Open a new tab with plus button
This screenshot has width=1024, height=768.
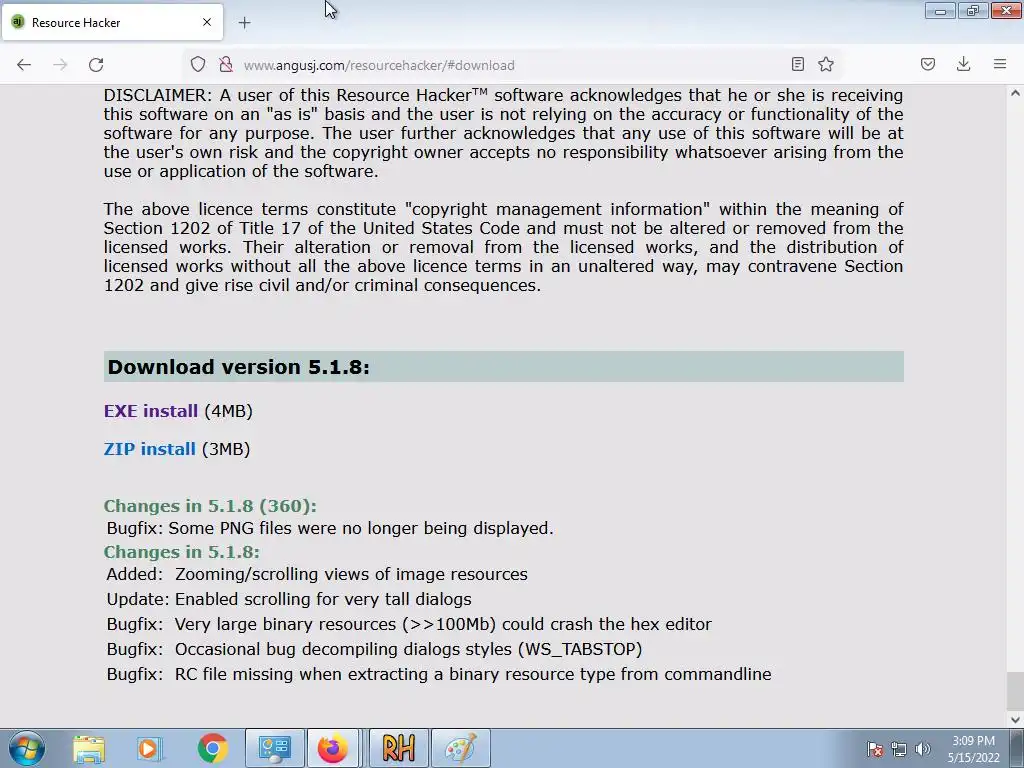244,23
